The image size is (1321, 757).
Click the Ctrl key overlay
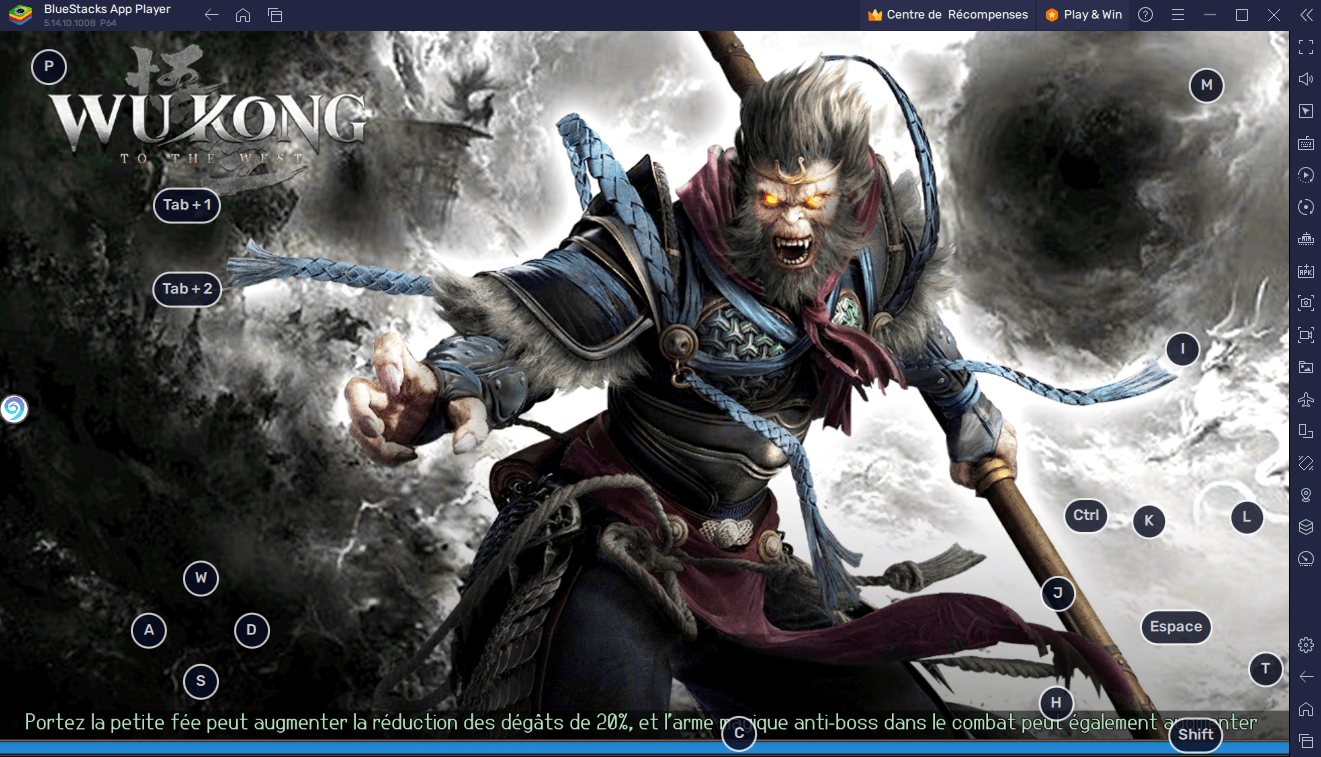1086,516
